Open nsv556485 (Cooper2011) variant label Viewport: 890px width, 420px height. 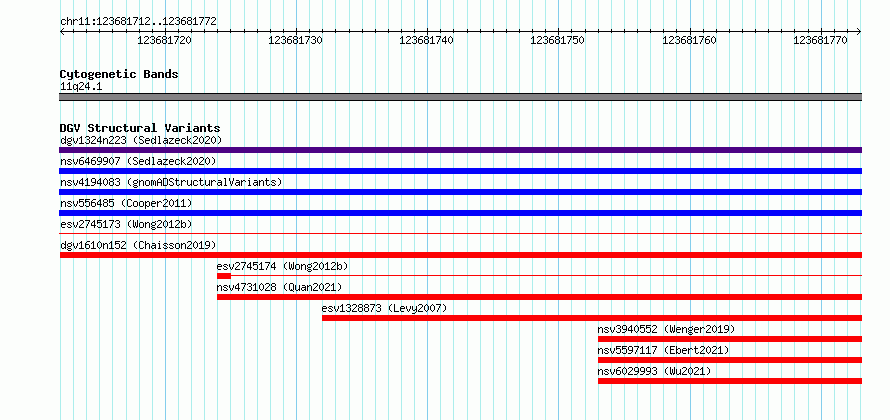point(126,203)
